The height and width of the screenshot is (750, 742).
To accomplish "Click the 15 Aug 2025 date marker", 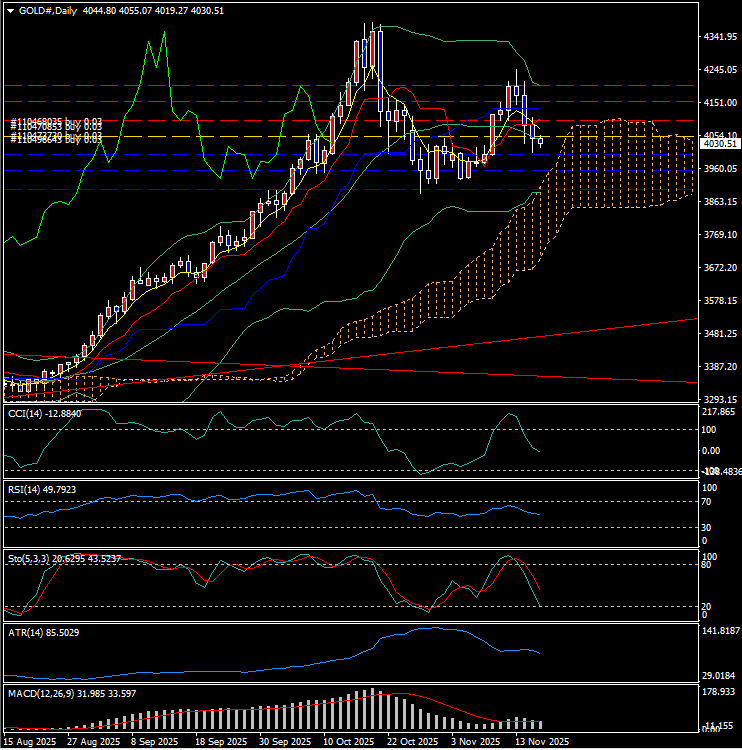I will tap(27, 742).
